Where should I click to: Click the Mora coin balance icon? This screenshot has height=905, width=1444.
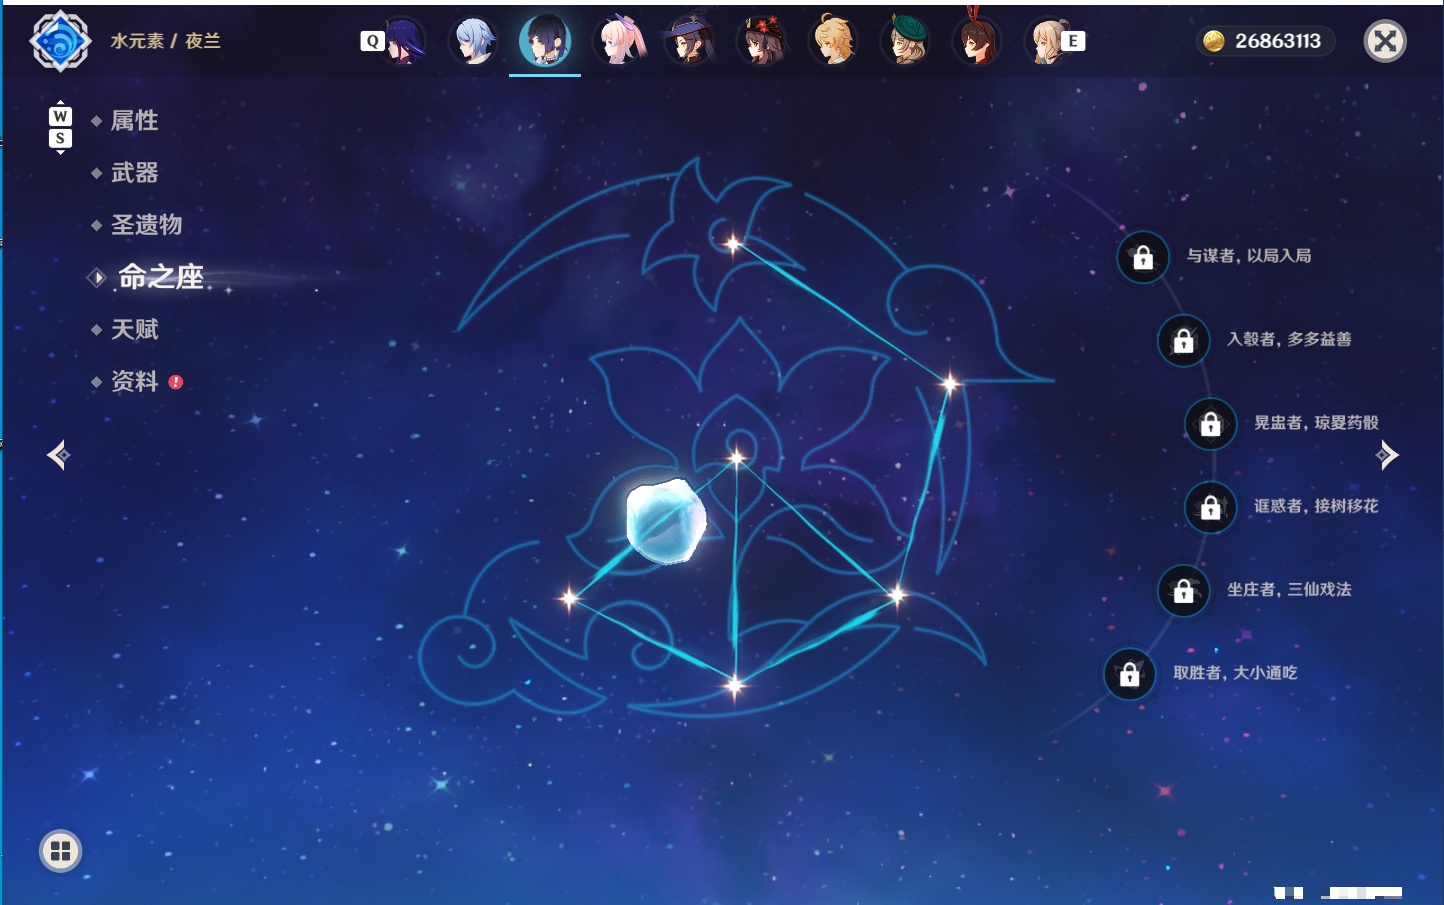1213,41
